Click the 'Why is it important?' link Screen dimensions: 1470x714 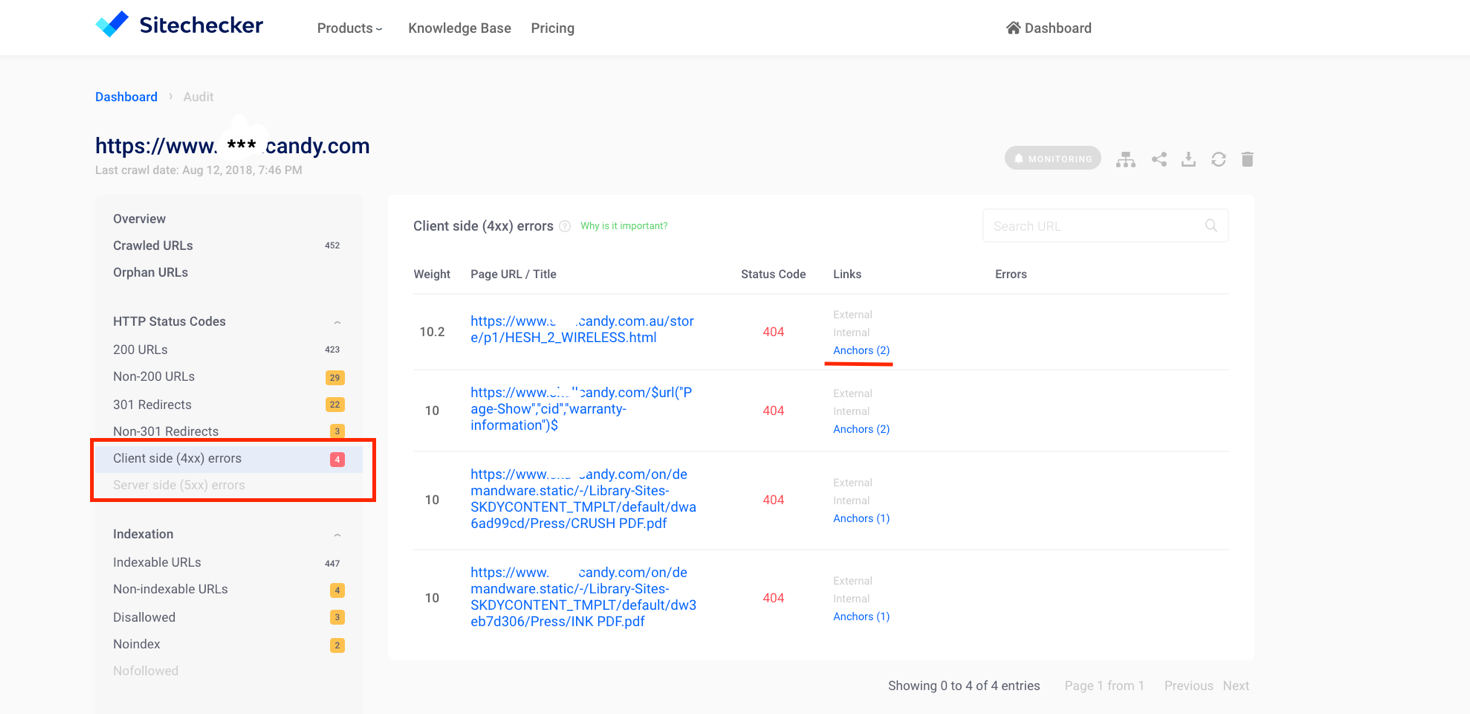[x=624, y=226]
